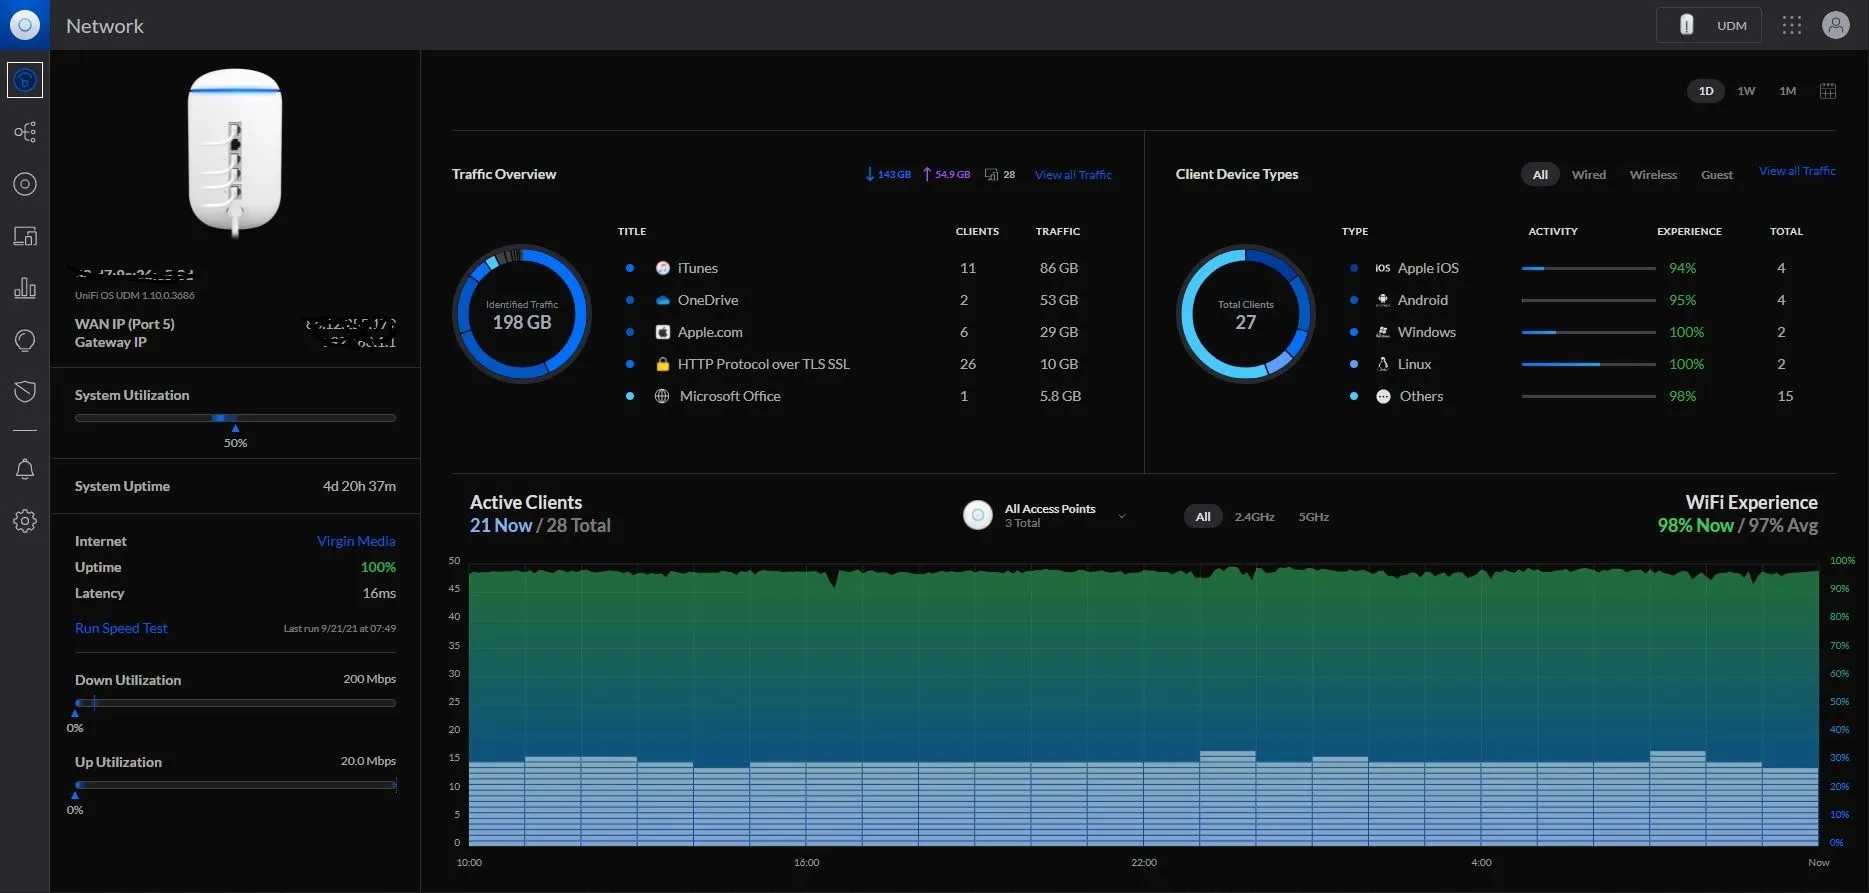Open the user account avatar menu
This screenshot has width=1869, height=893.
1835,25
